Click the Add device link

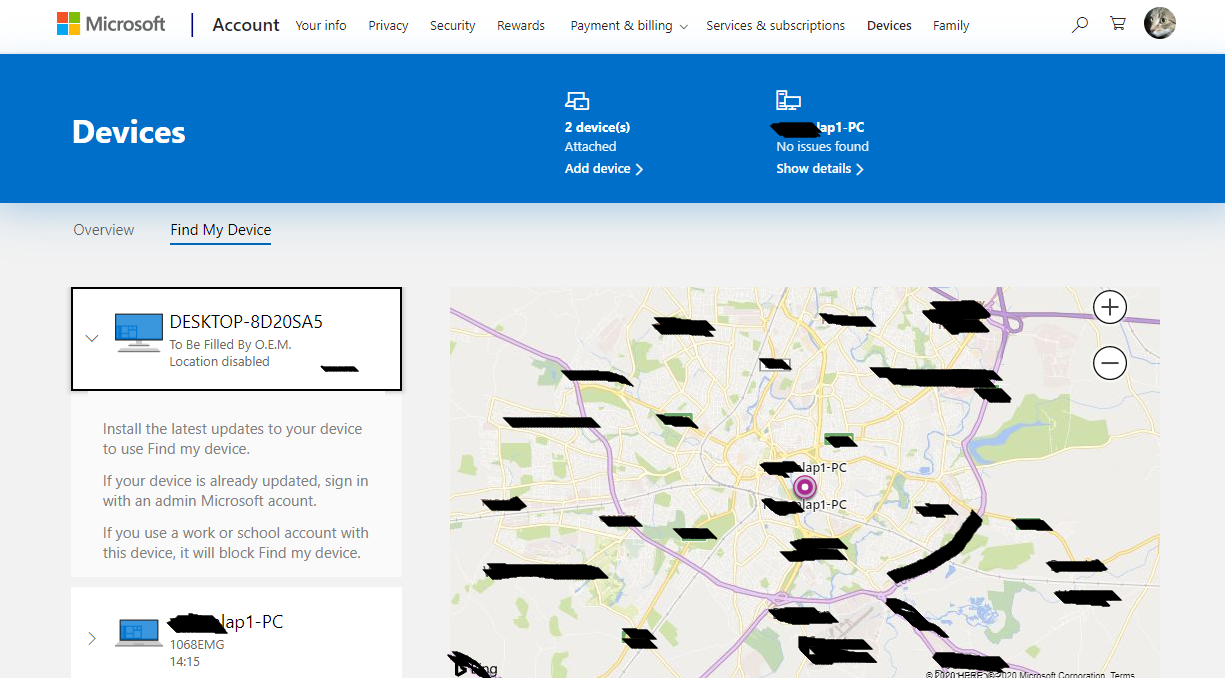point(604,169)
